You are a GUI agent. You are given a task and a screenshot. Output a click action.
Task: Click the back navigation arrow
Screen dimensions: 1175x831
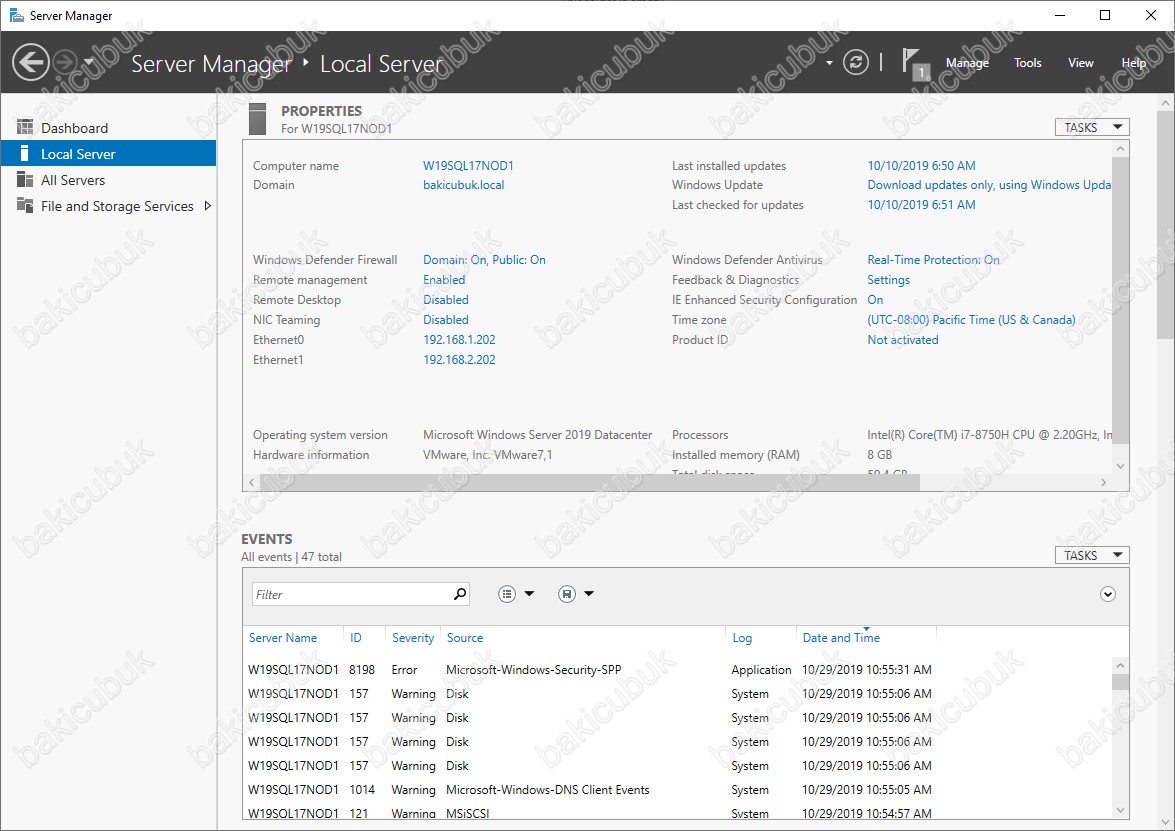(x=31, y=62)
